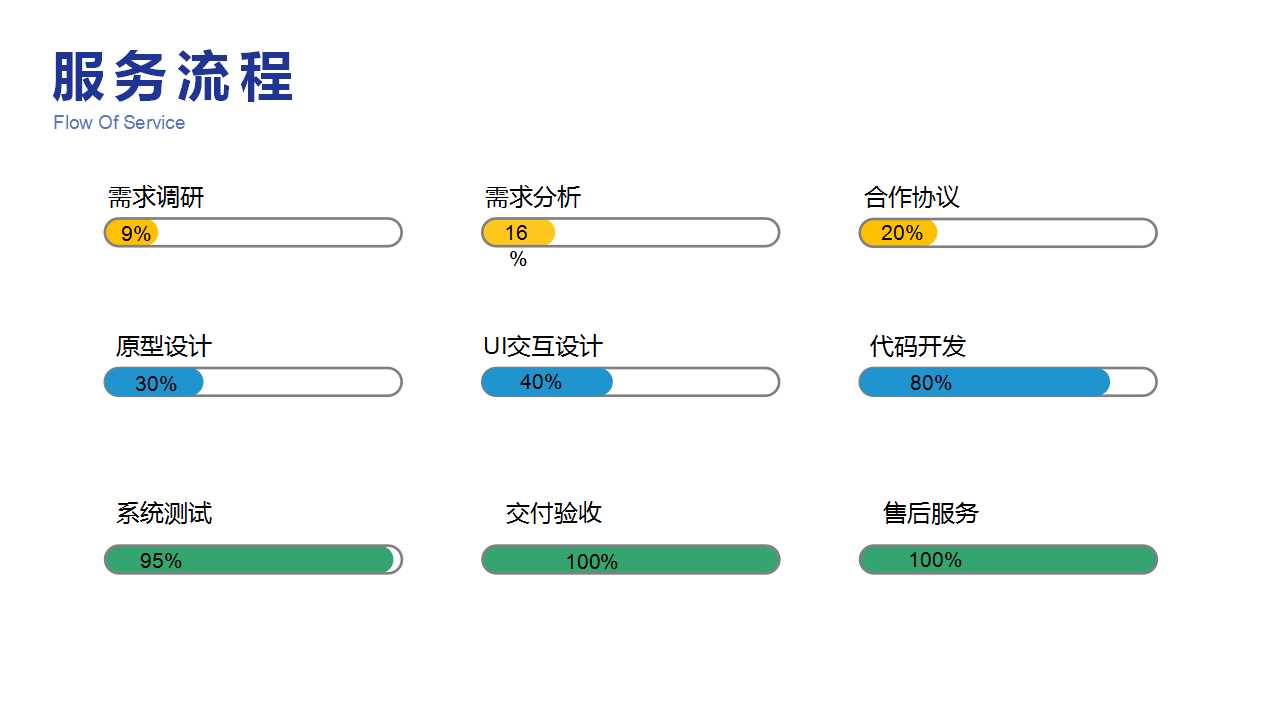Screen dimensions: 1280x720
Task: Select the 合作协议 label
Action: point(912,197)
